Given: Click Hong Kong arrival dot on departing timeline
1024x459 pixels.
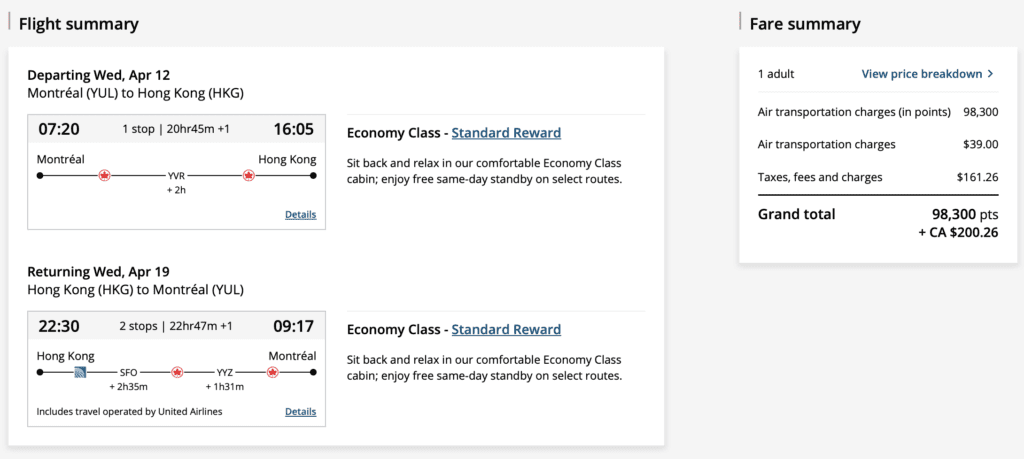Looking at the screenshot, I should (313, 175).
